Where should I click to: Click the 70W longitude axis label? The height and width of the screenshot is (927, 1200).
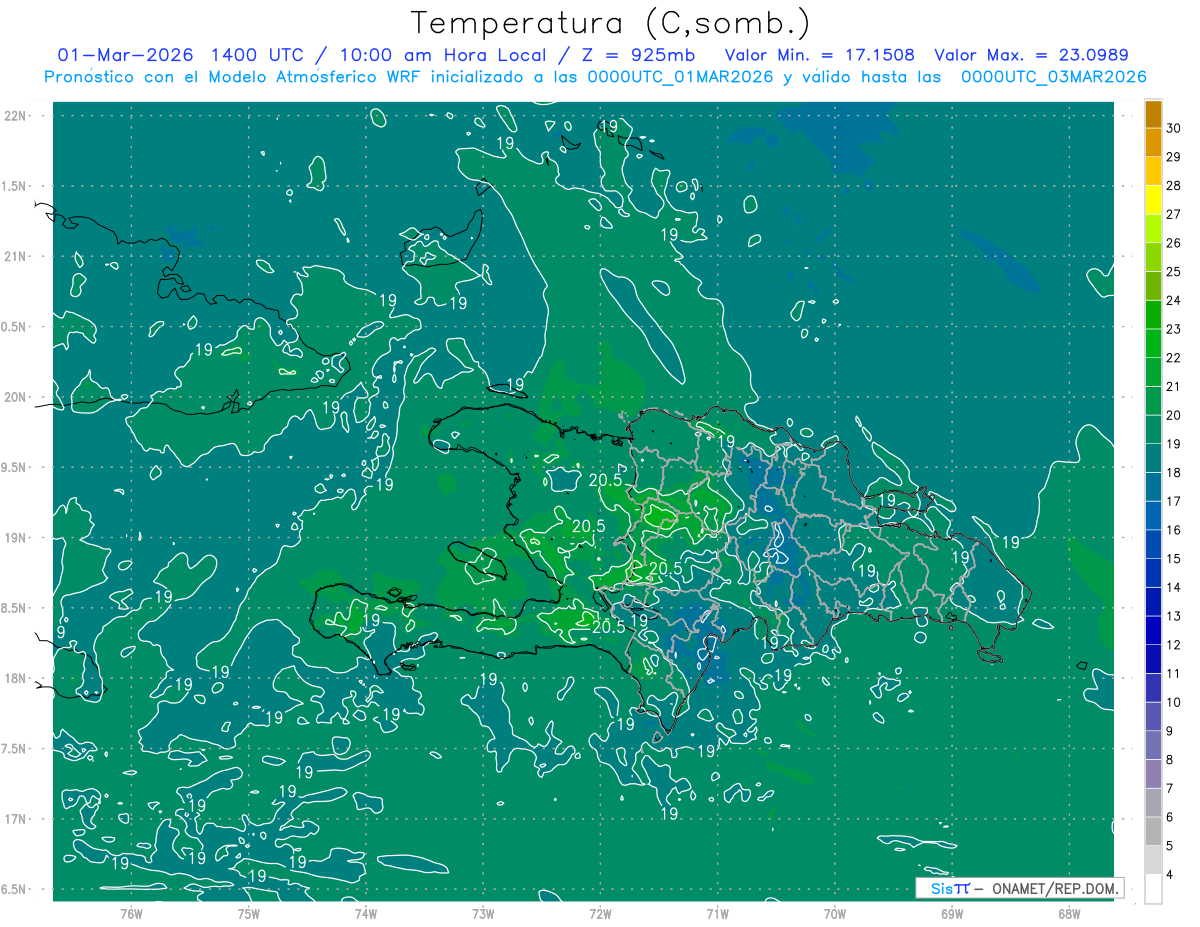pos(835,914)
